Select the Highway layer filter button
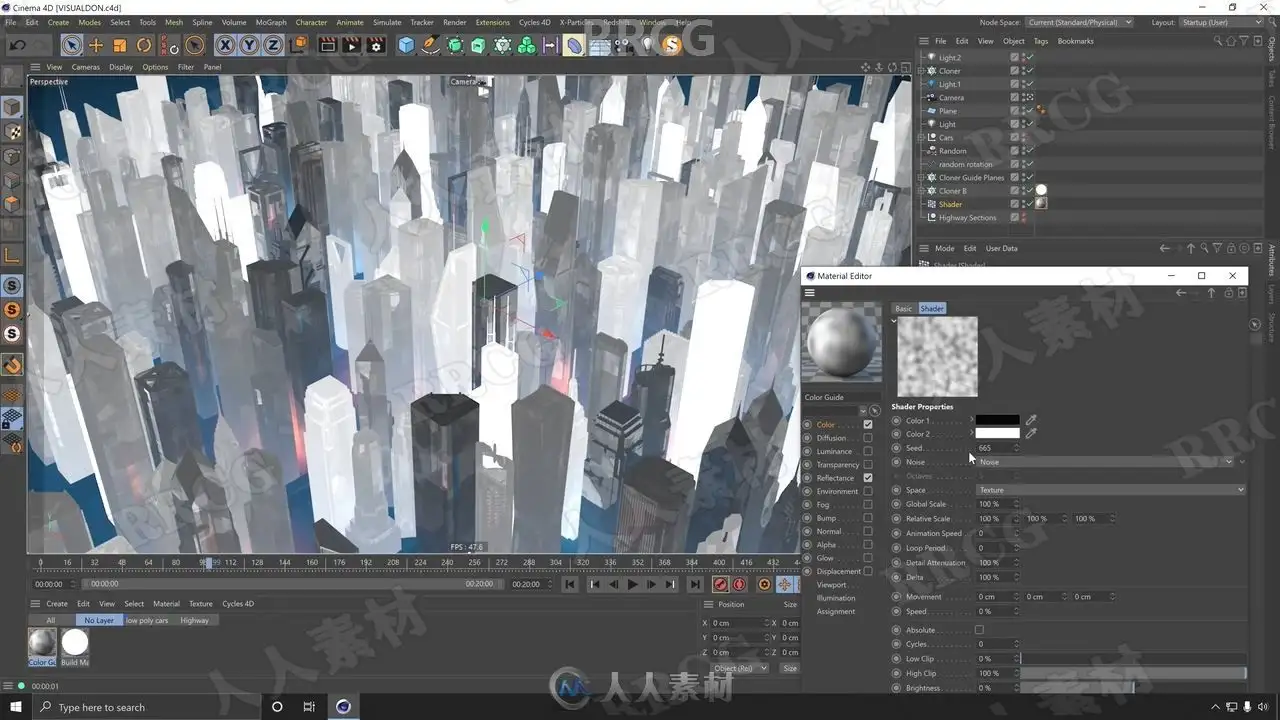The height and width of the screenshot is (720, 1280). [194, 620]
